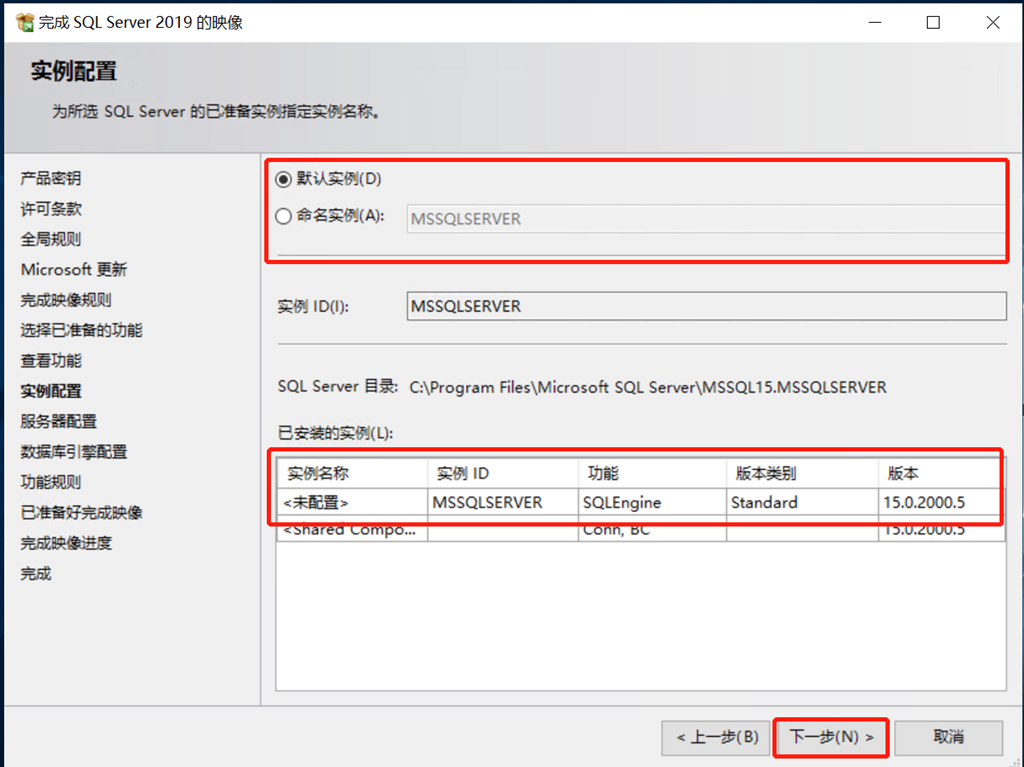Click the 功能 column header
Screen dimensions: 1024x767
click(x=652, y=473)
